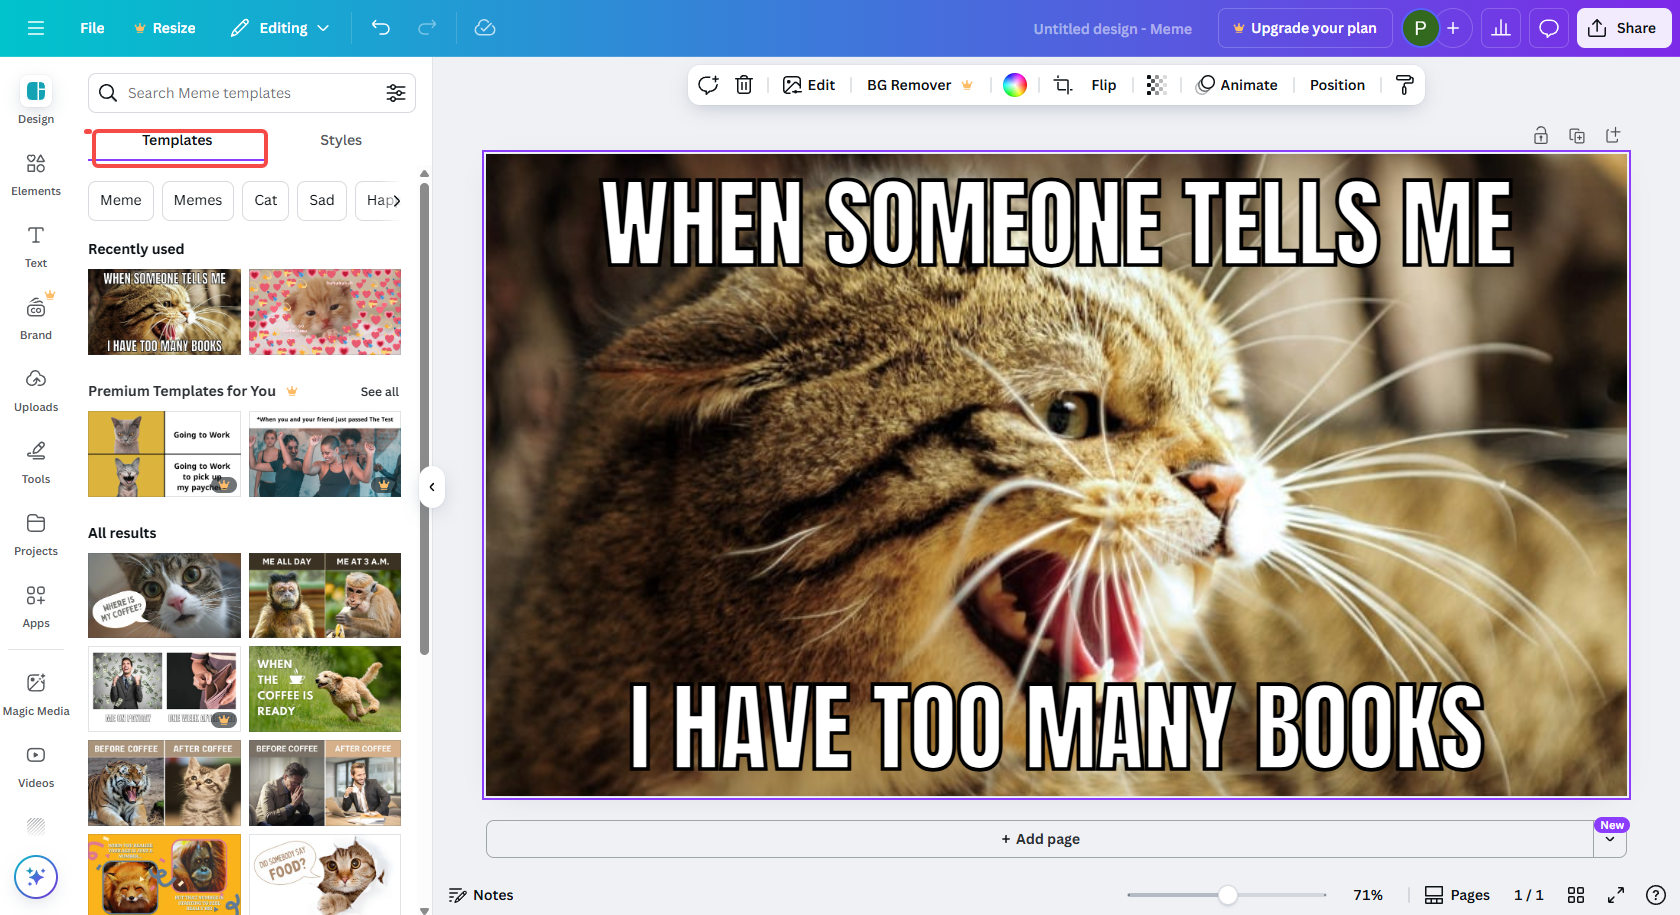Launch the Canva AI assistant button

pos(36,877)
